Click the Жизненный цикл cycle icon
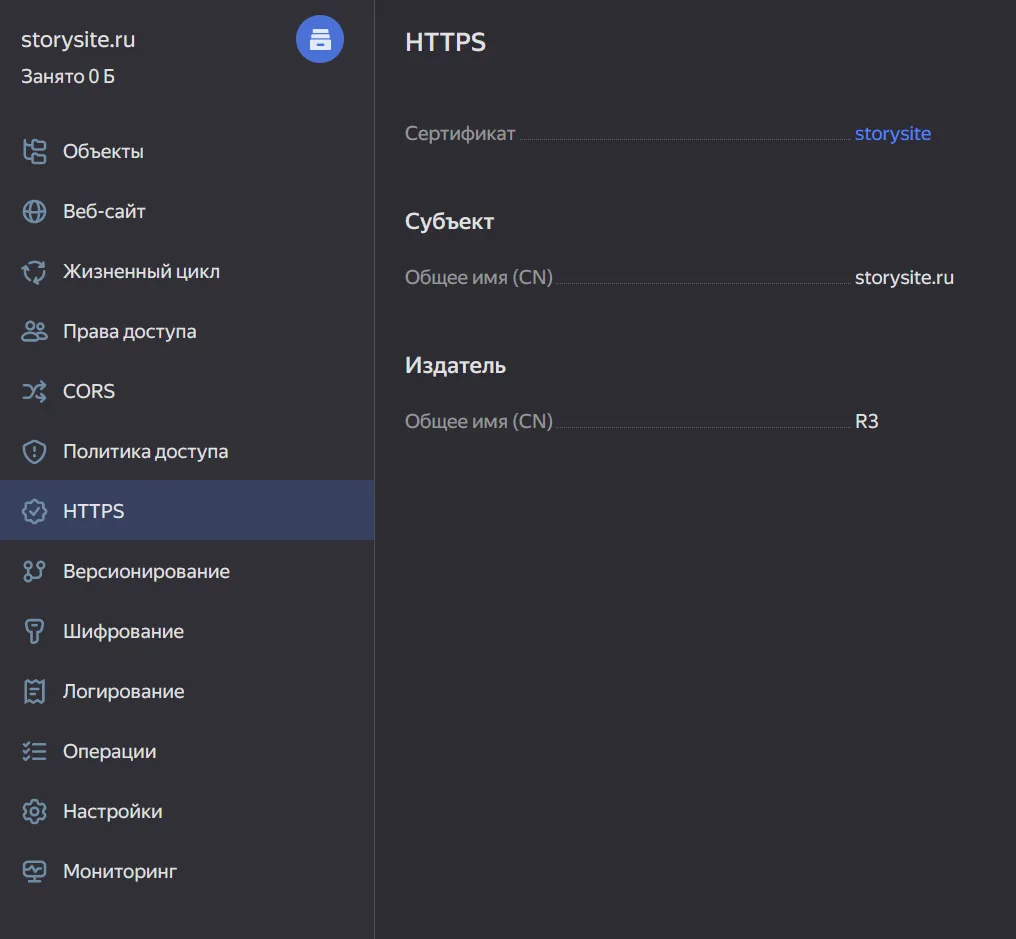This screenshot has height=939, width=1016. 35,272
